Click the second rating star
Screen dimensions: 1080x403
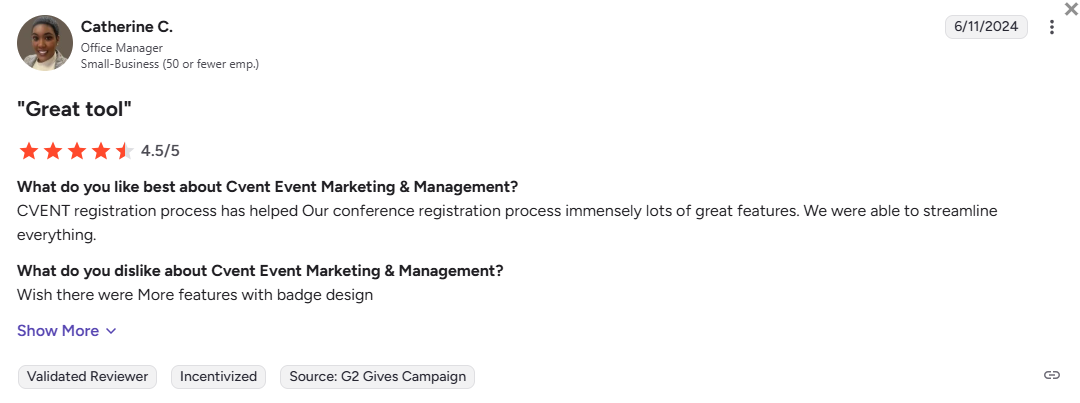pyautogui.click(x=53, y=151)
